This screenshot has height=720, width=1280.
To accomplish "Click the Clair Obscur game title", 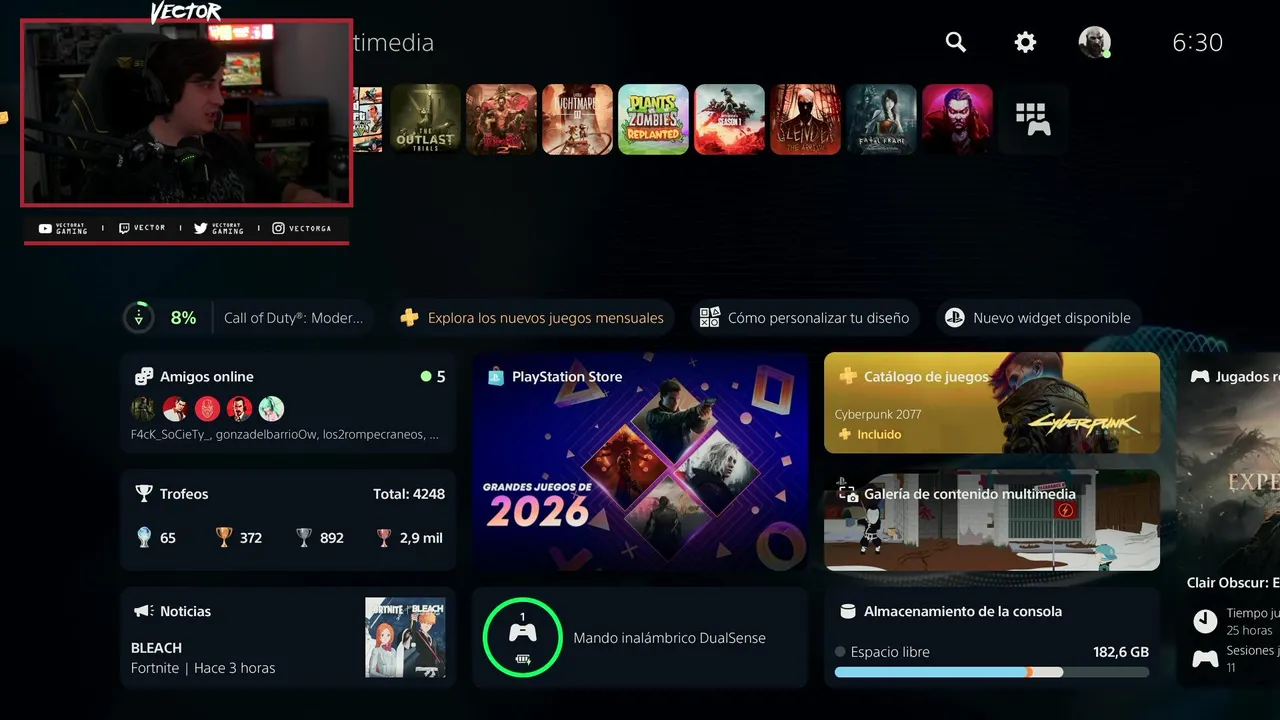I will (1233, 583).
